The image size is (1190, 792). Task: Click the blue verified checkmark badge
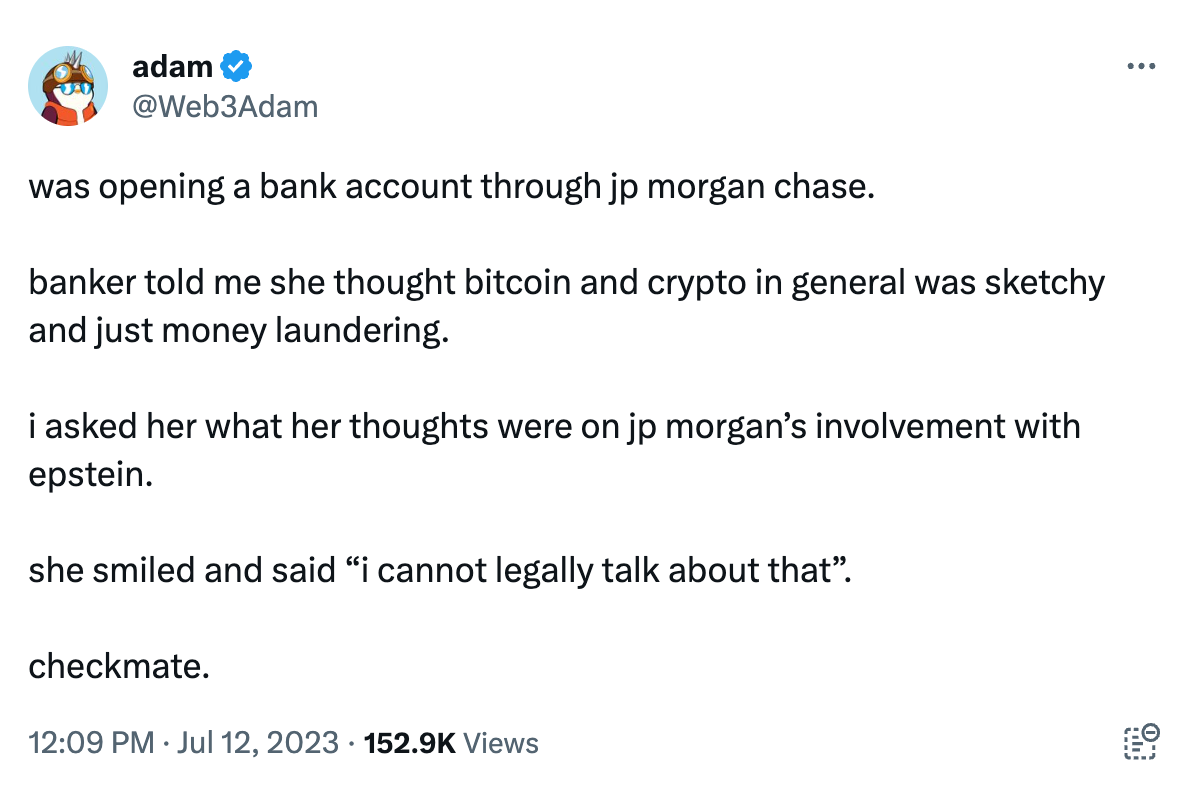click(x=236, y=67)
